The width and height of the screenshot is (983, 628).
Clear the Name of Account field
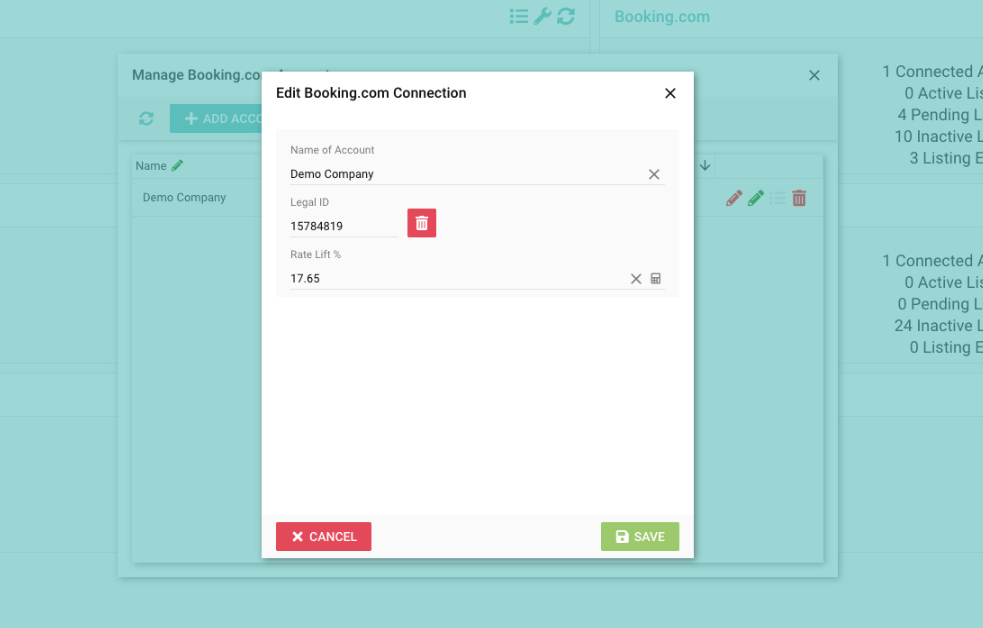[x=654, y=174]
